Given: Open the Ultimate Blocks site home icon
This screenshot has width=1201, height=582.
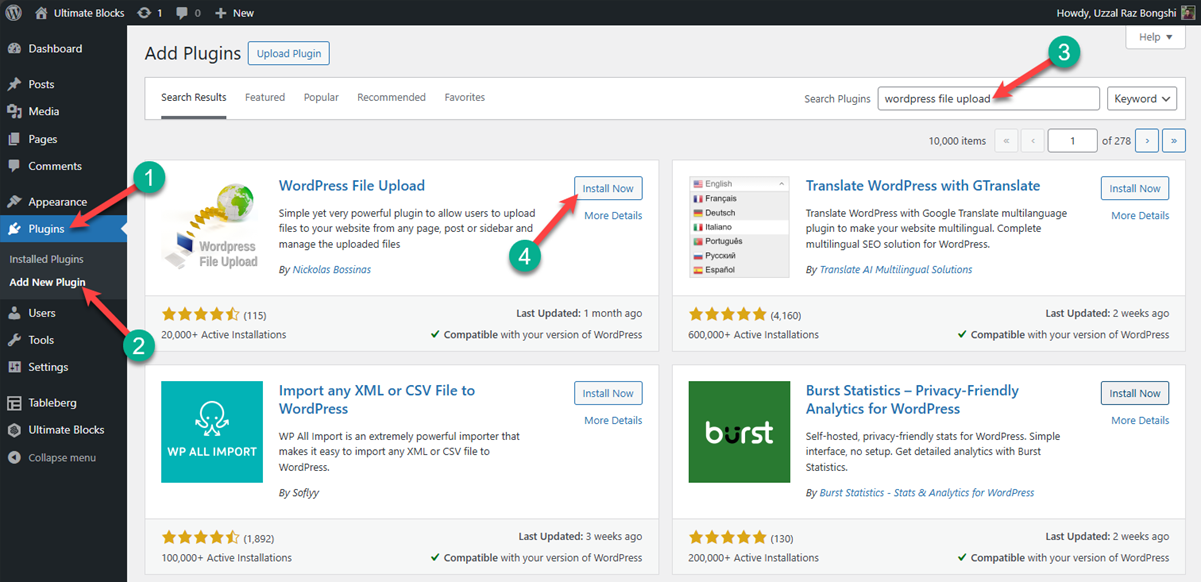Looking at the screenshot, I should coord(41,13).
